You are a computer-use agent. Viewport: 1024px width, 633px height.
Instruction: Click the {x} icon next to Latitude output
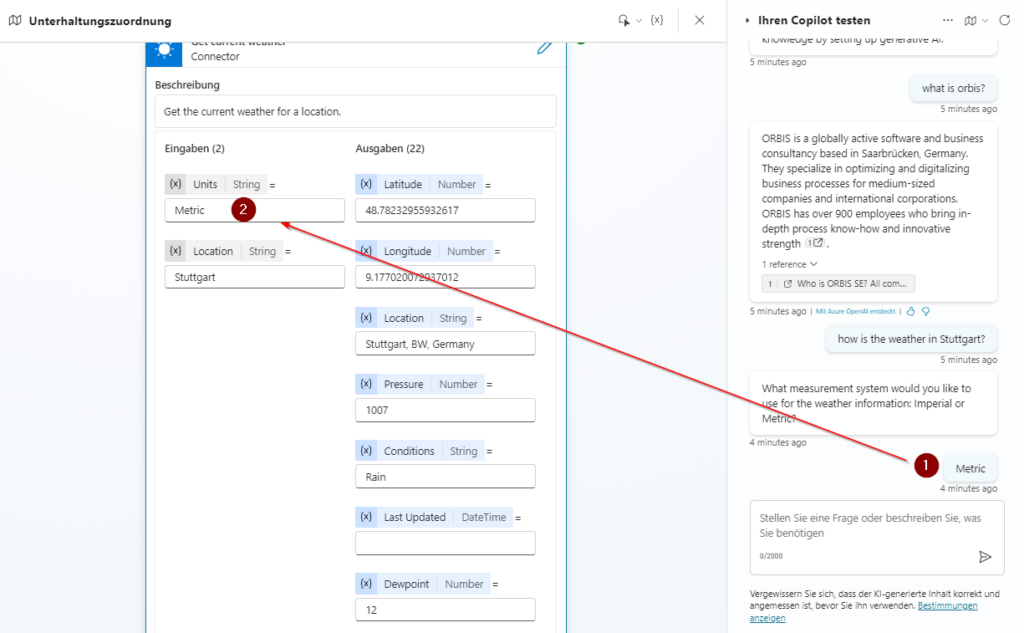click(x=364, y=184)
